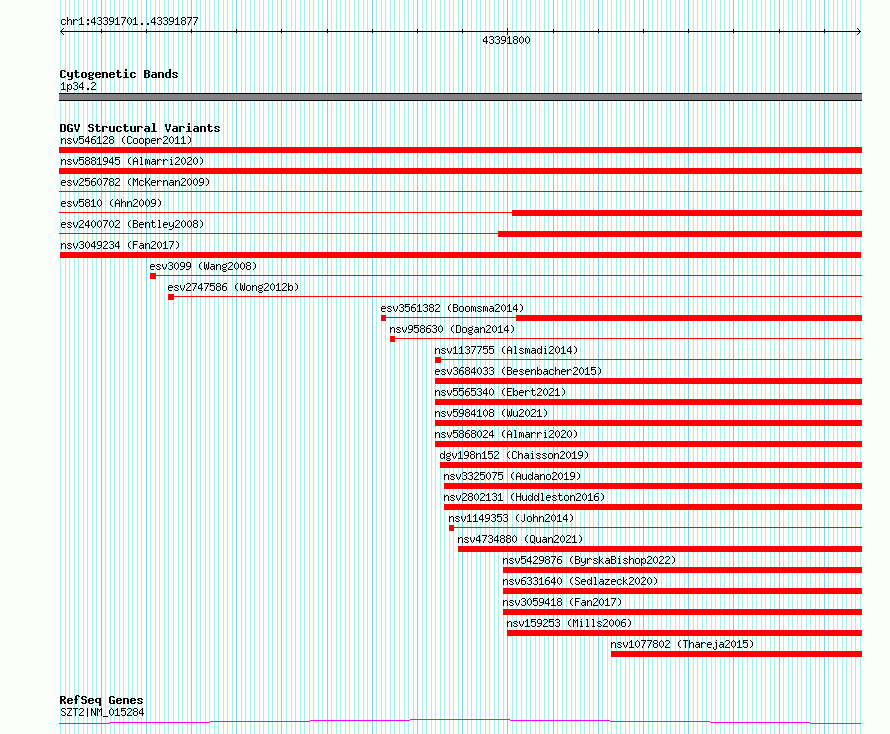Click the nsv546128 (Cooper2011) variant label

(x=126, y=140)
